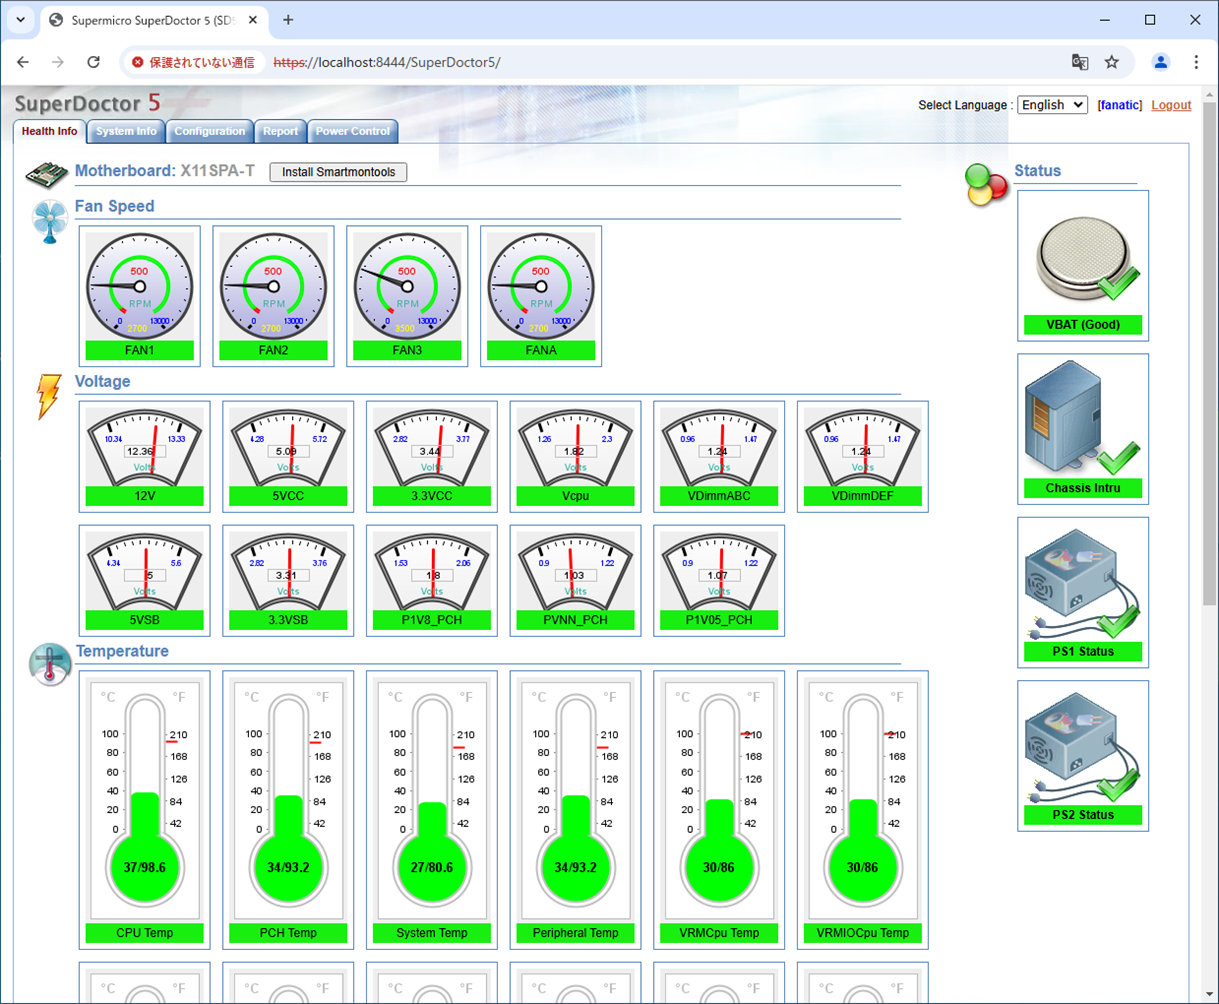Bookmark this page with the star icon
1219x1004 pixels.
point(1112,62)
